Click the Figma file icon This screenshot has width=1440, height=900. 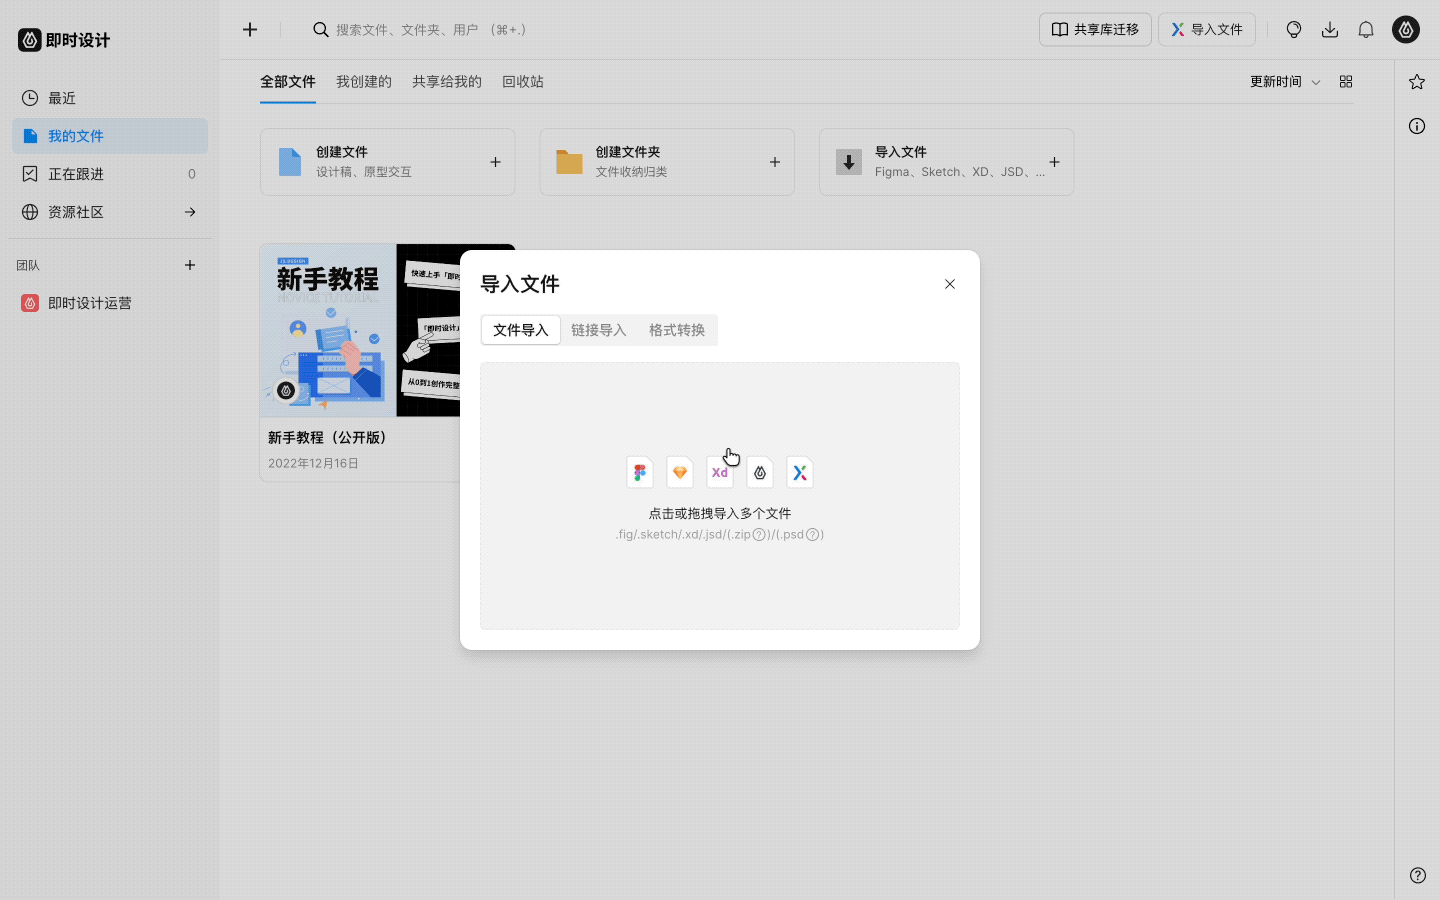(640, 472)
